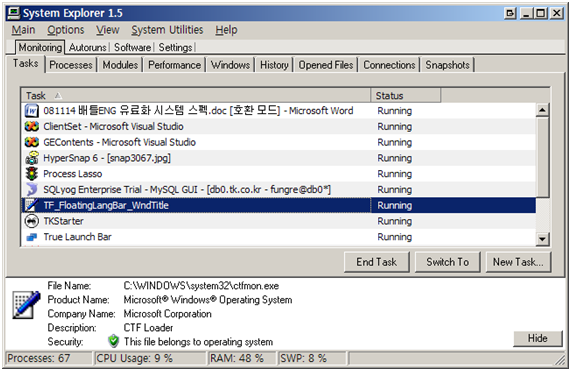This screenshot has height=371, width=571.
Task: Click the Microsoft Word document task icon
Action: pos(32,111)
